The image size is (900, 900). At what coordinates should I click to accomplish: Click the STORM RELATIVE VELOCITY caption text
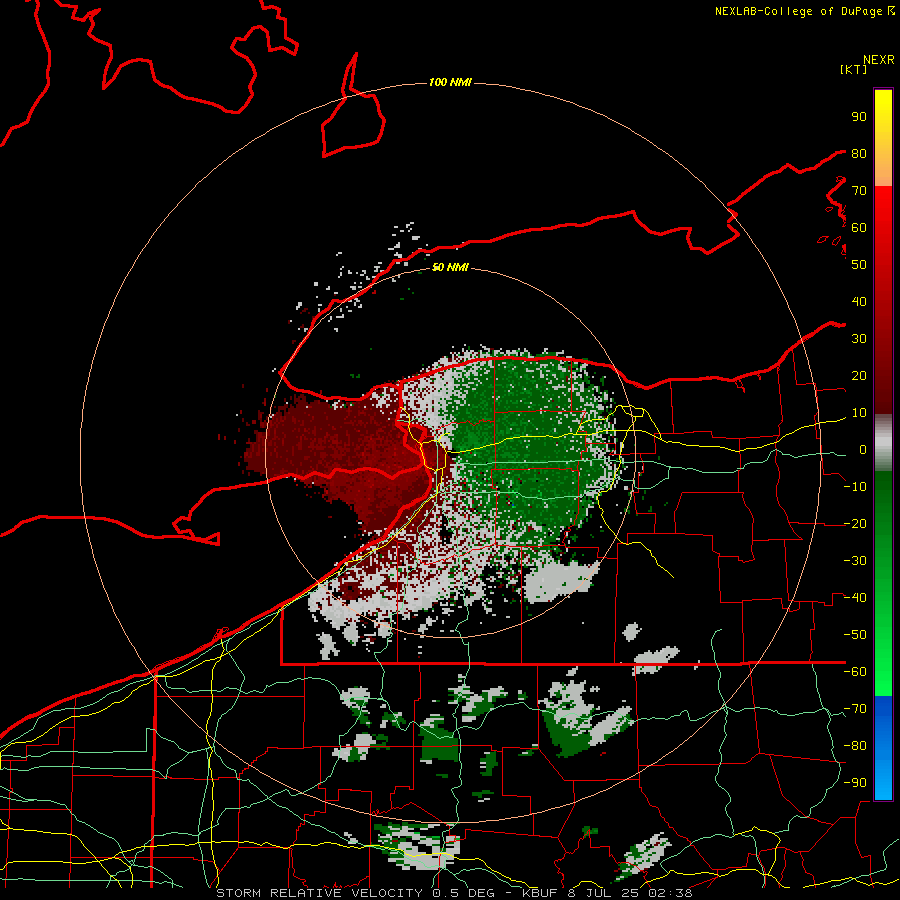tap(319, 893)
